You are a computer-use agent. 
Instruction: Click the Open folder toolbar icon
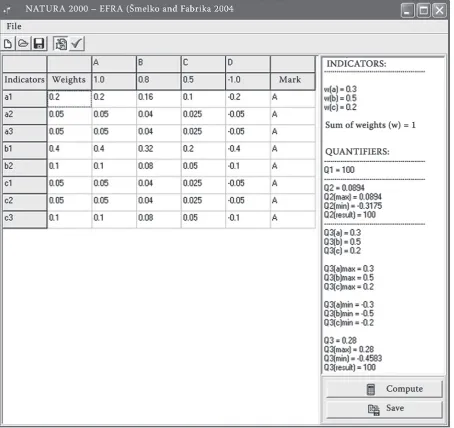(x=23, y=44)
